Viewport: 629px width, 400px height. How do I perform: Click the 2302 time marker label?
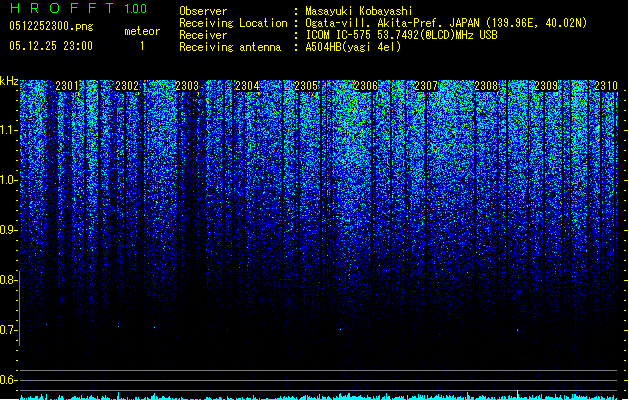(127, 86)
